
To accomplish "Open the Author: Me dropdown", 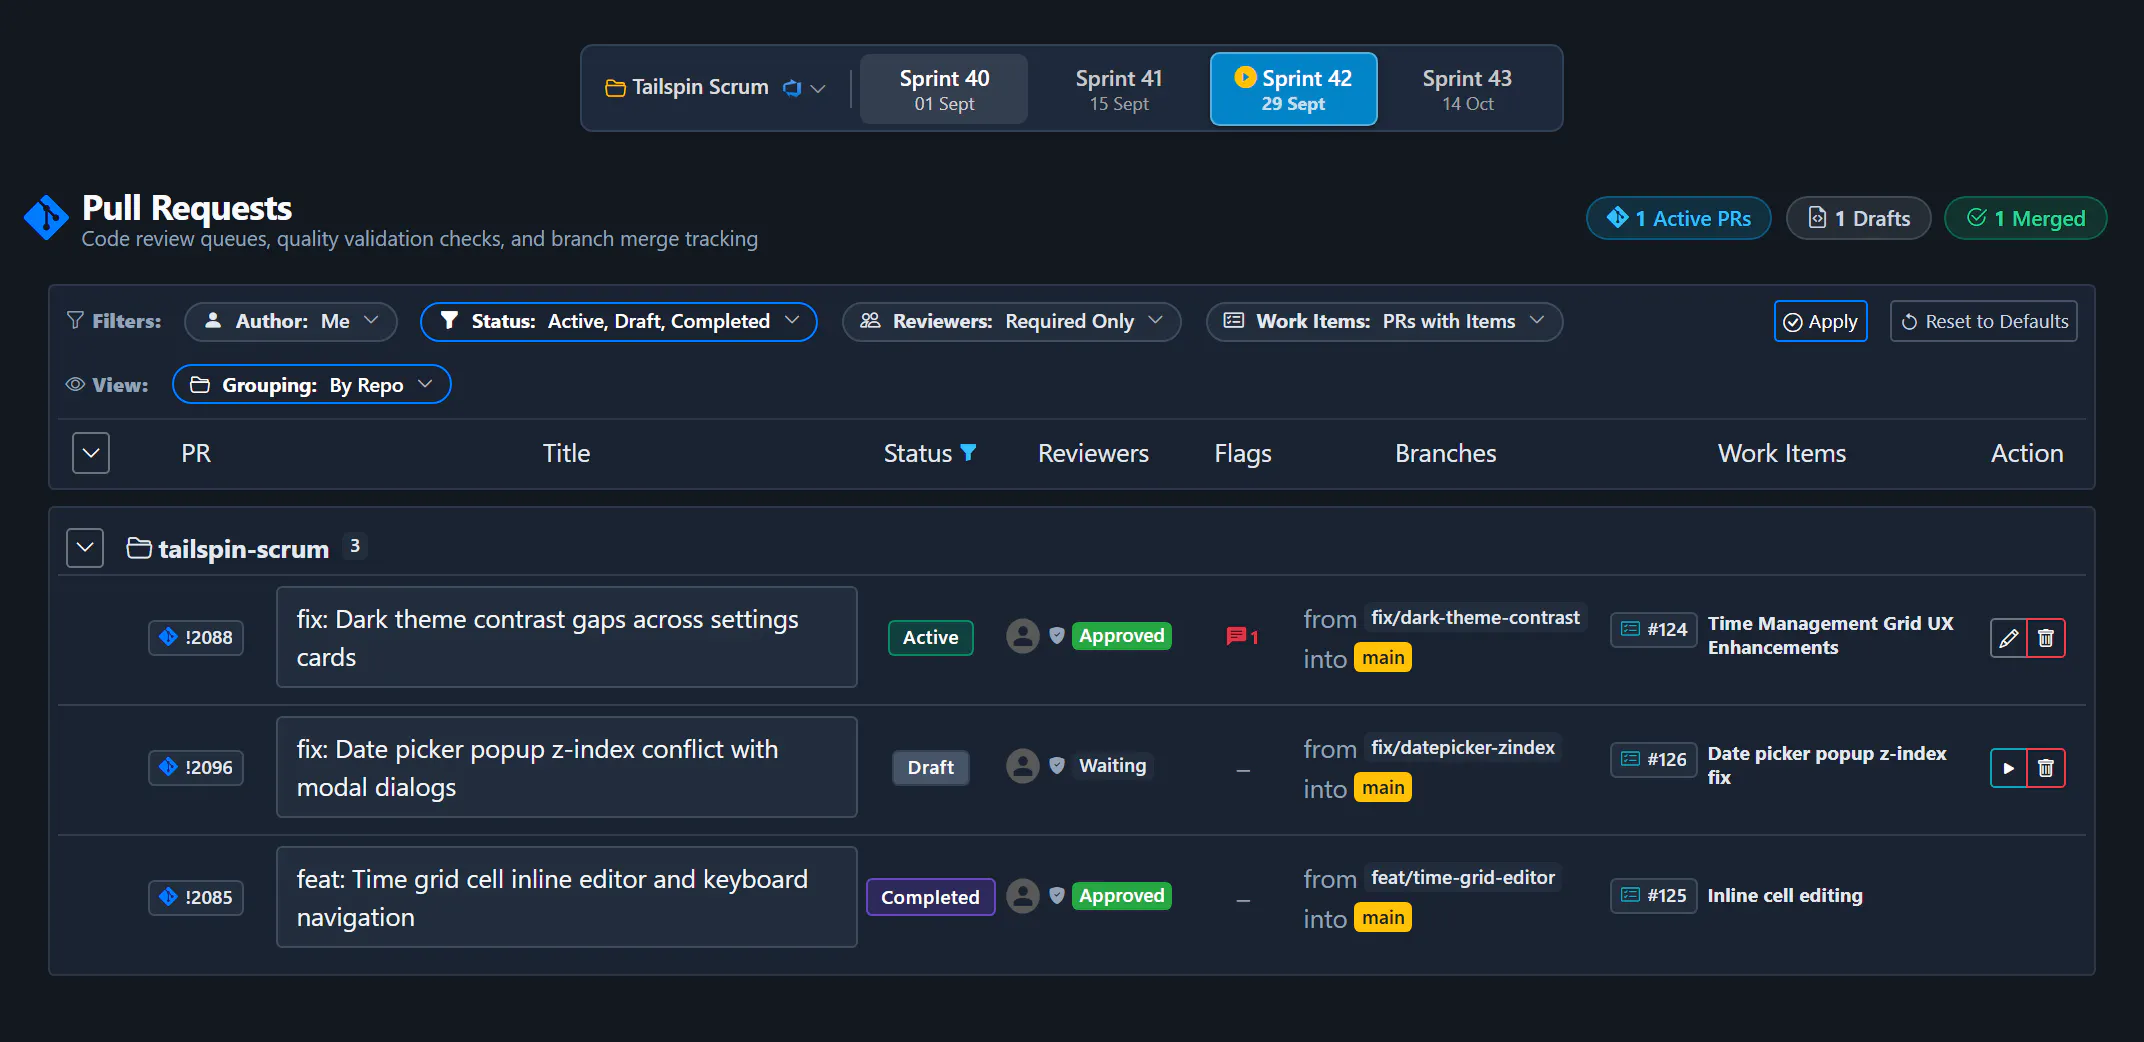I will pyautogui.click(x=291, y=321).
